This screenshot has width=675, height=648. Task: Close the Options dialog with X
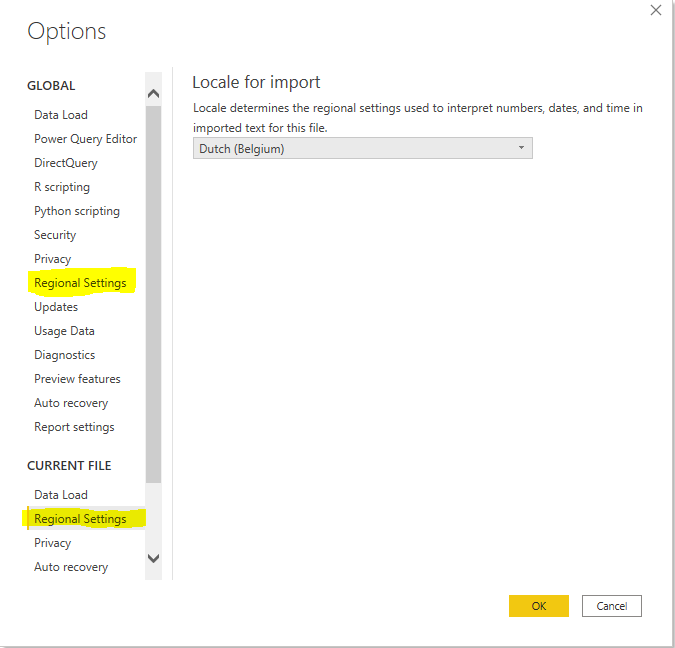(x=656, y=10)
